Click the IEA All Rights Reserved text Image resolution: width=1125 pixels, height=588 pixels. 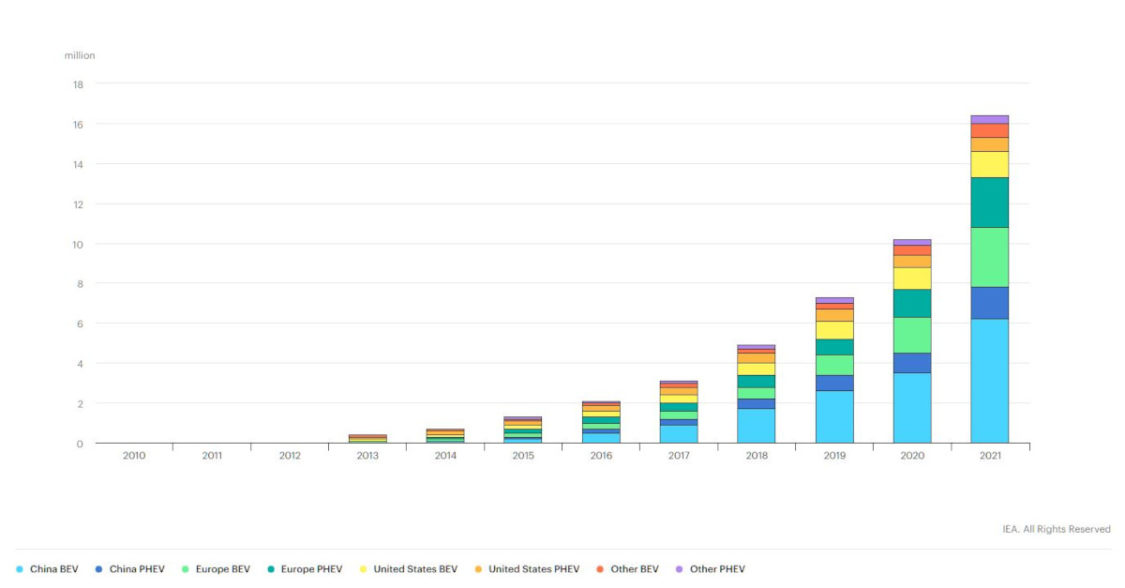pos(1056,529)
